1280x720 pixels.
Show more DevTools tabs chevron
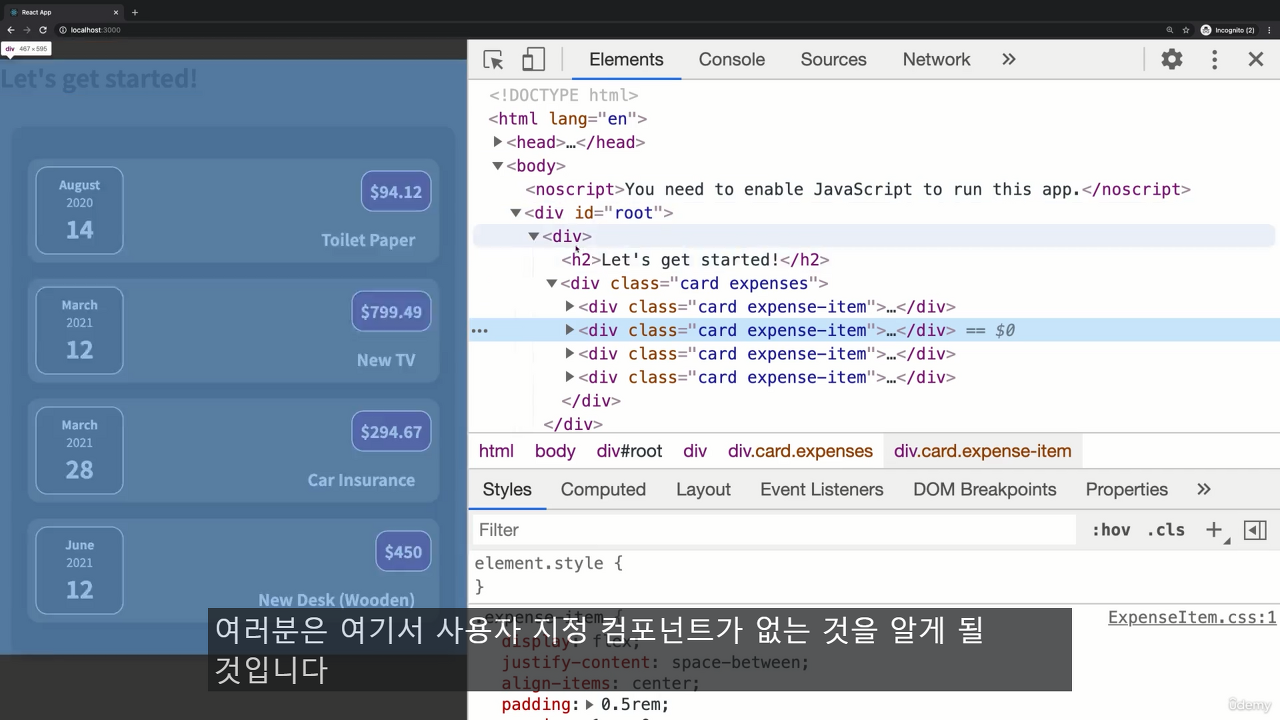coord(1009,59)
